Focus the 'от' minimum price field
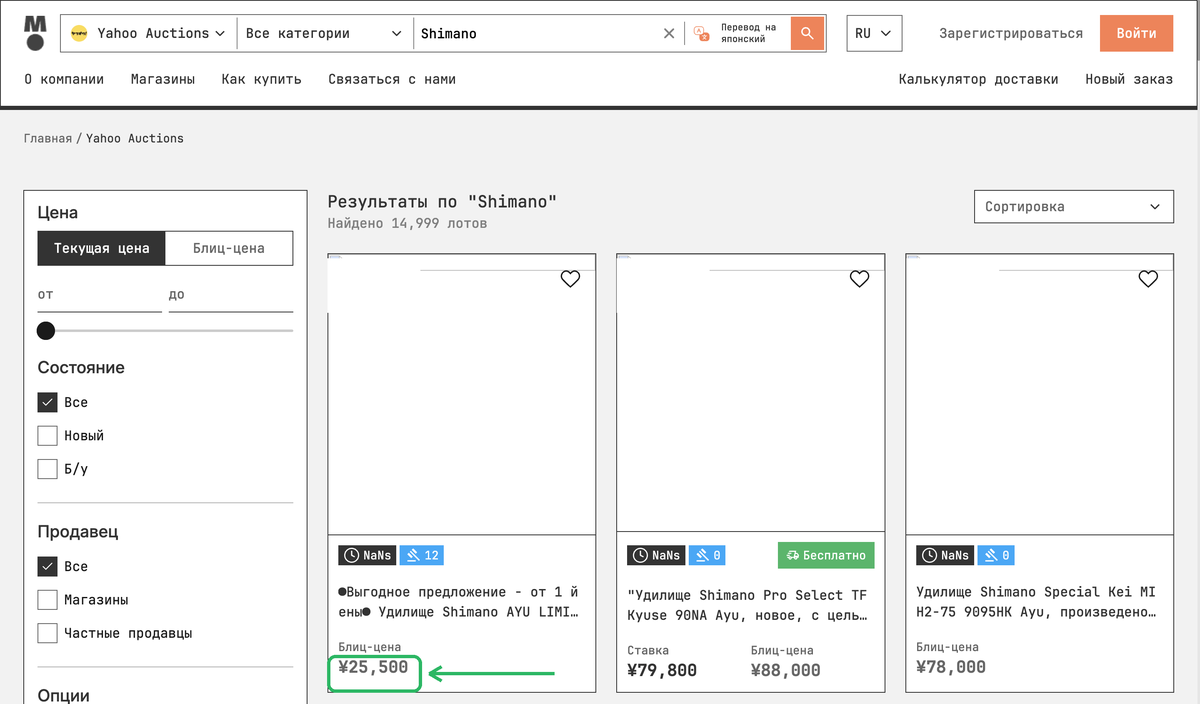 pyautogui.click(x=100, y=296)
